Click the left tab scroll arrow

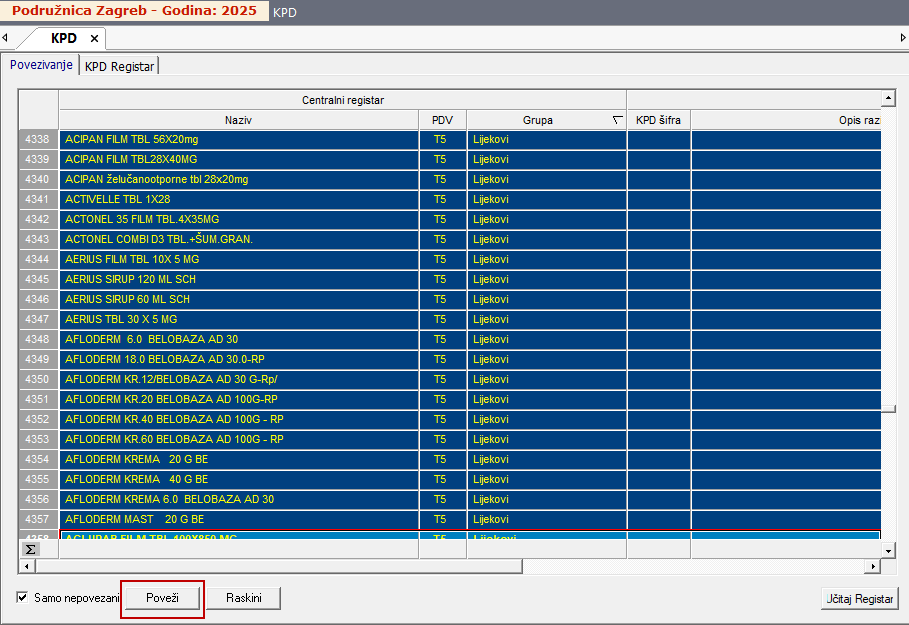[5, 38]
